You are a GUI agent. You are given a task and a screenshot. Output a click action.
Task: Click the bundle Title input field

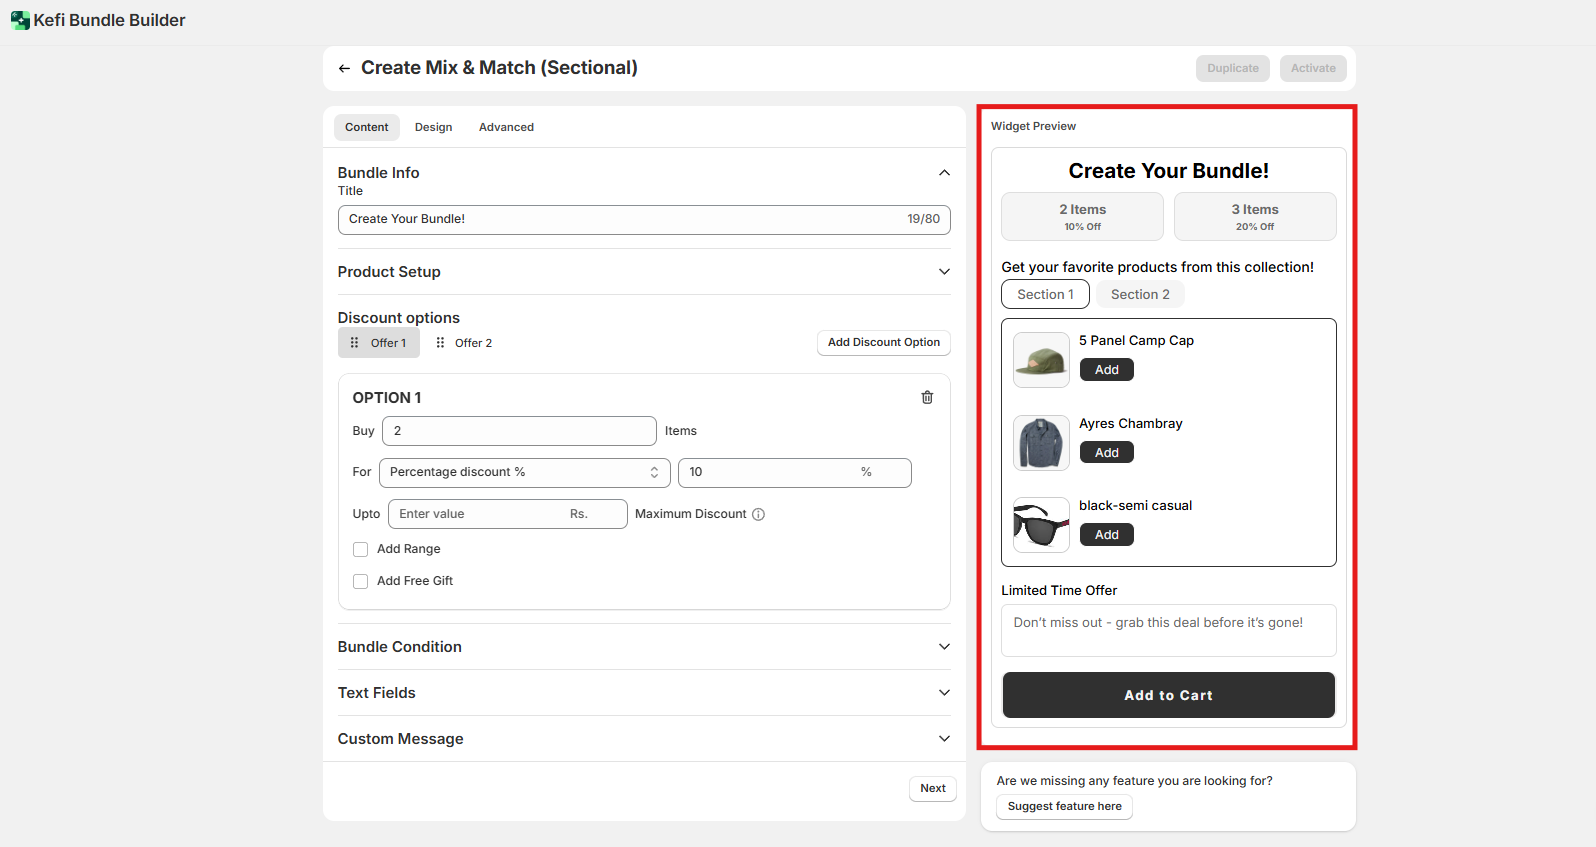point(620,219)
